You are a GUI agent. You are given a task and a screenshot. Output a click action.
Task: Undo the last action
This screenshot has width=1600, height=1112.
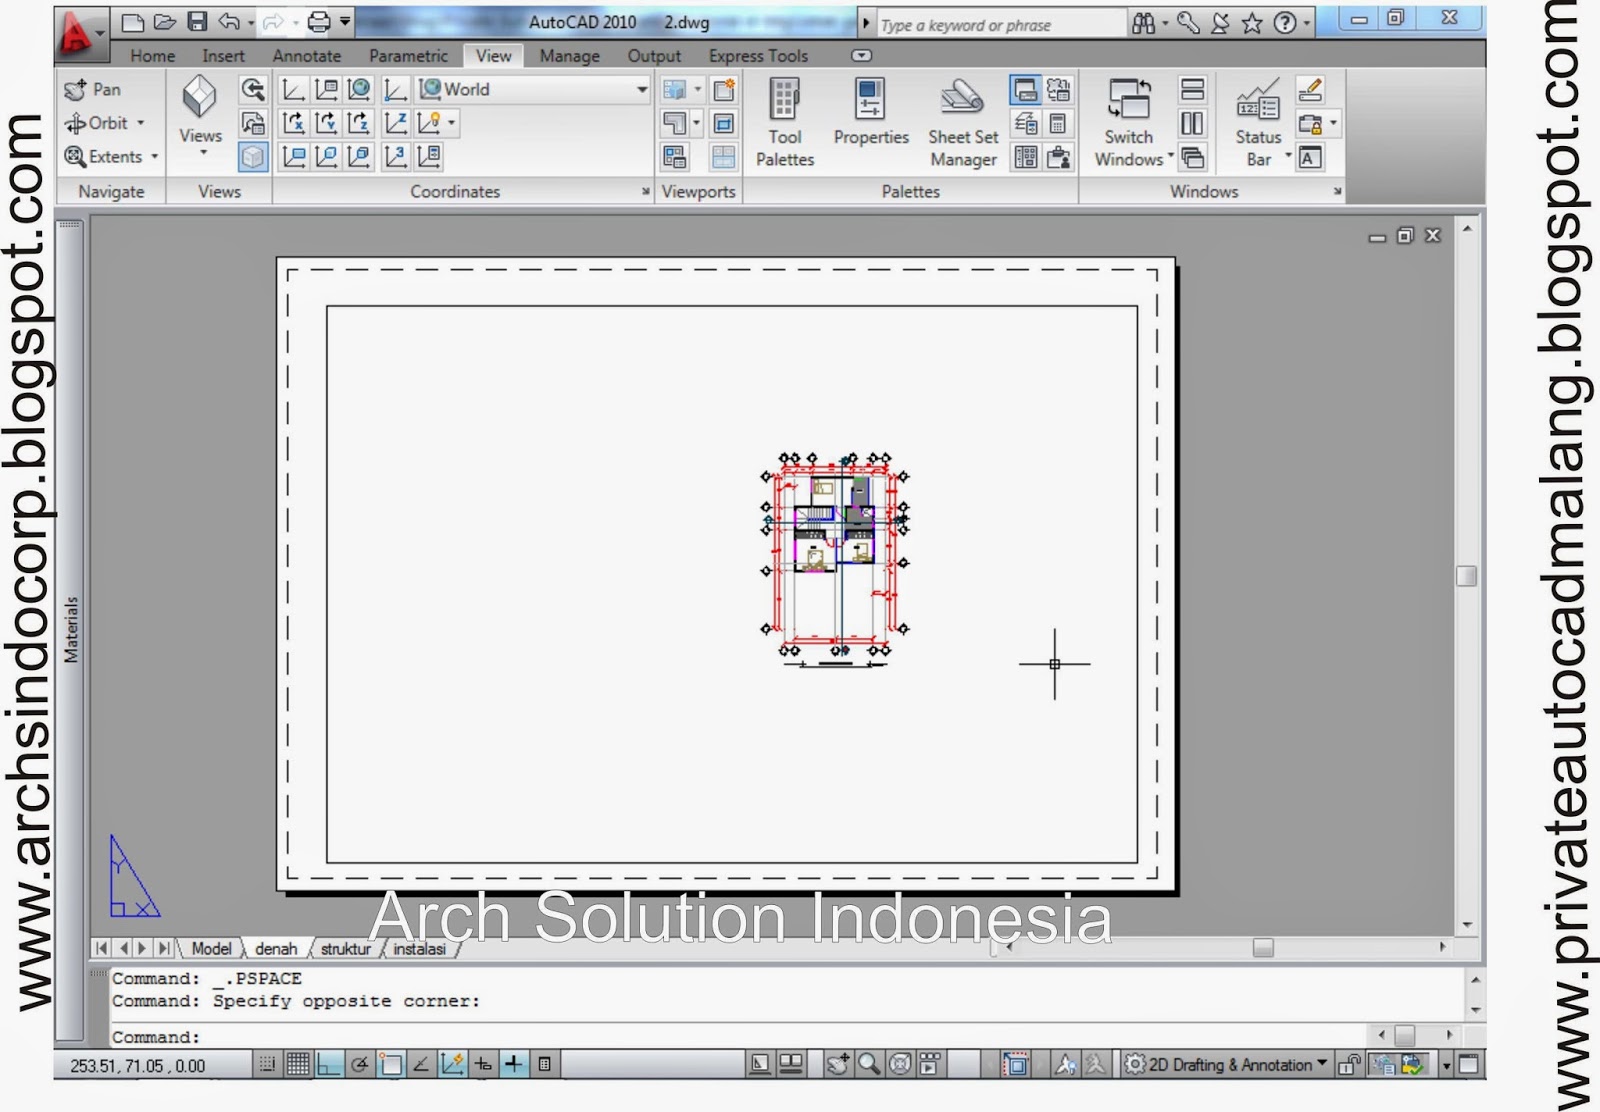coord(229,21)
